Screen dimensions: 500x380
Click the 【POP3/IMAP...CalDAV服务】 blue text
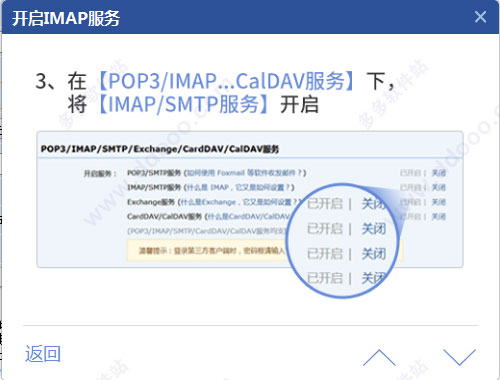pyautogui.click(x=227, y=81)
